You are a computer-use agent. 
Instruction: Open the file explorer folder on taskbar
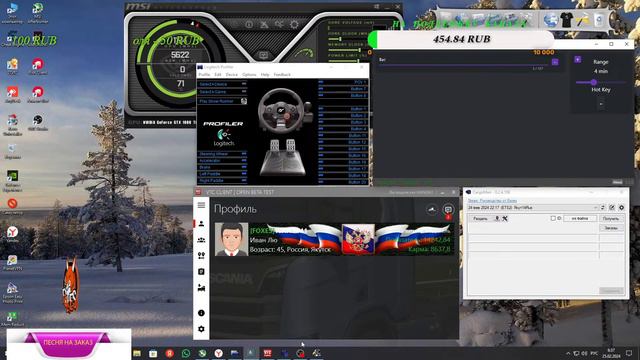[137, 353]
